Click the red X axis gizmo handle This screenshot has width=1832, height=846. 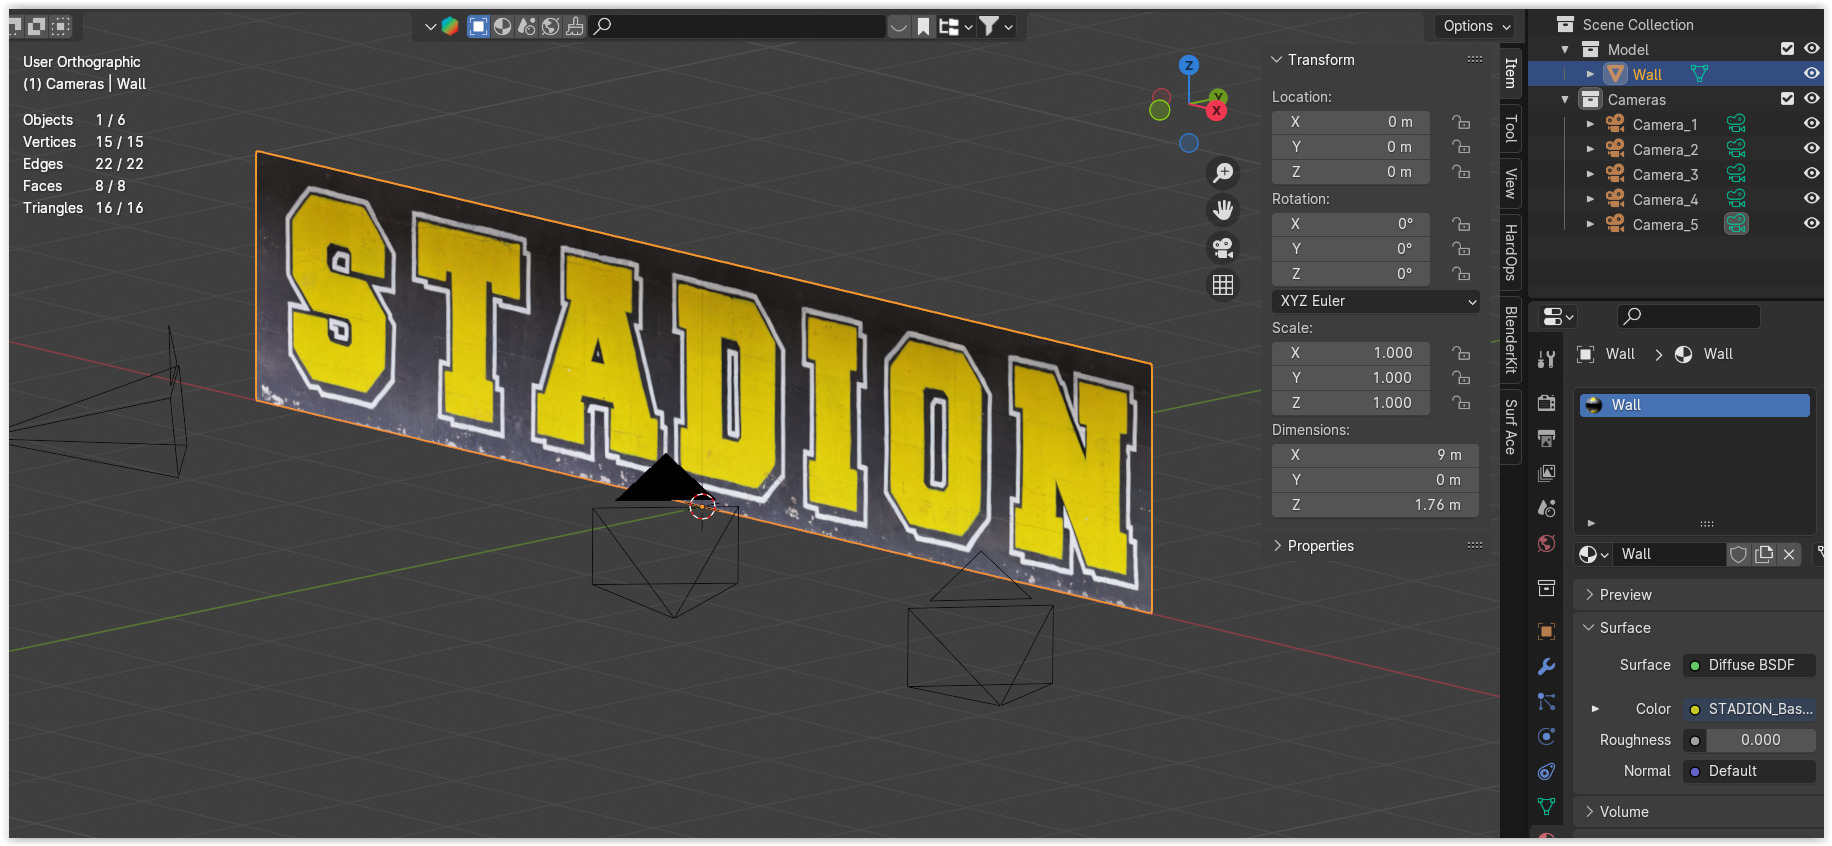pyautogui.click(x=1217, y=111)
